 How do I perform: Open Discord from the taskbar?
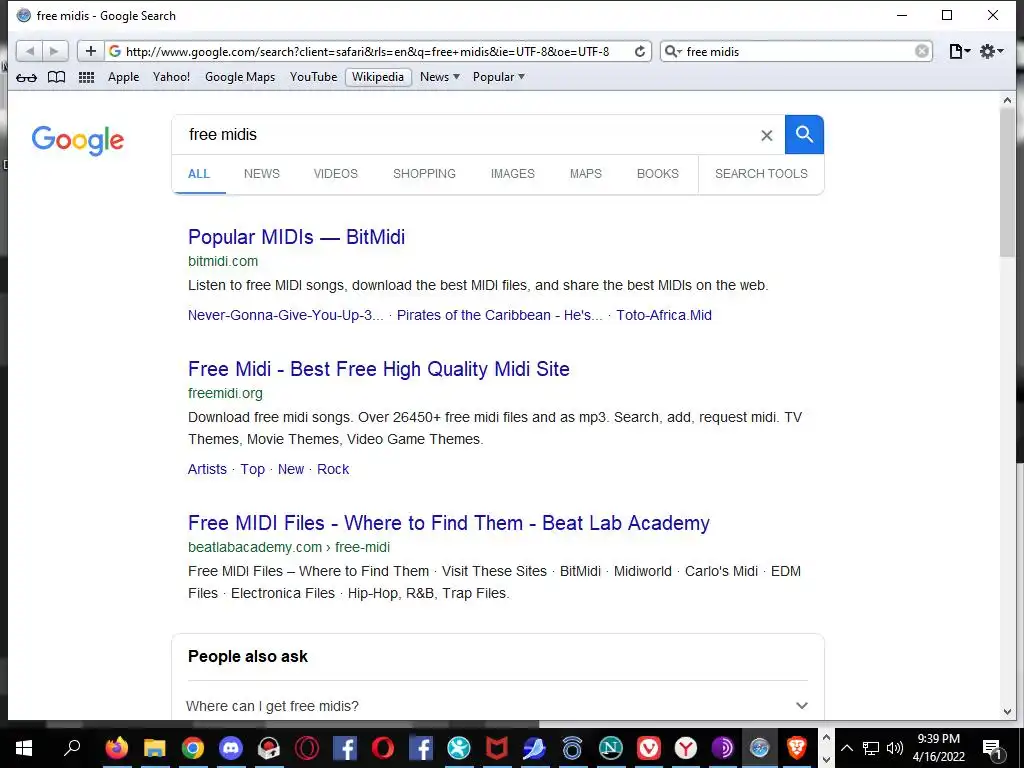[x=231, y=748]
